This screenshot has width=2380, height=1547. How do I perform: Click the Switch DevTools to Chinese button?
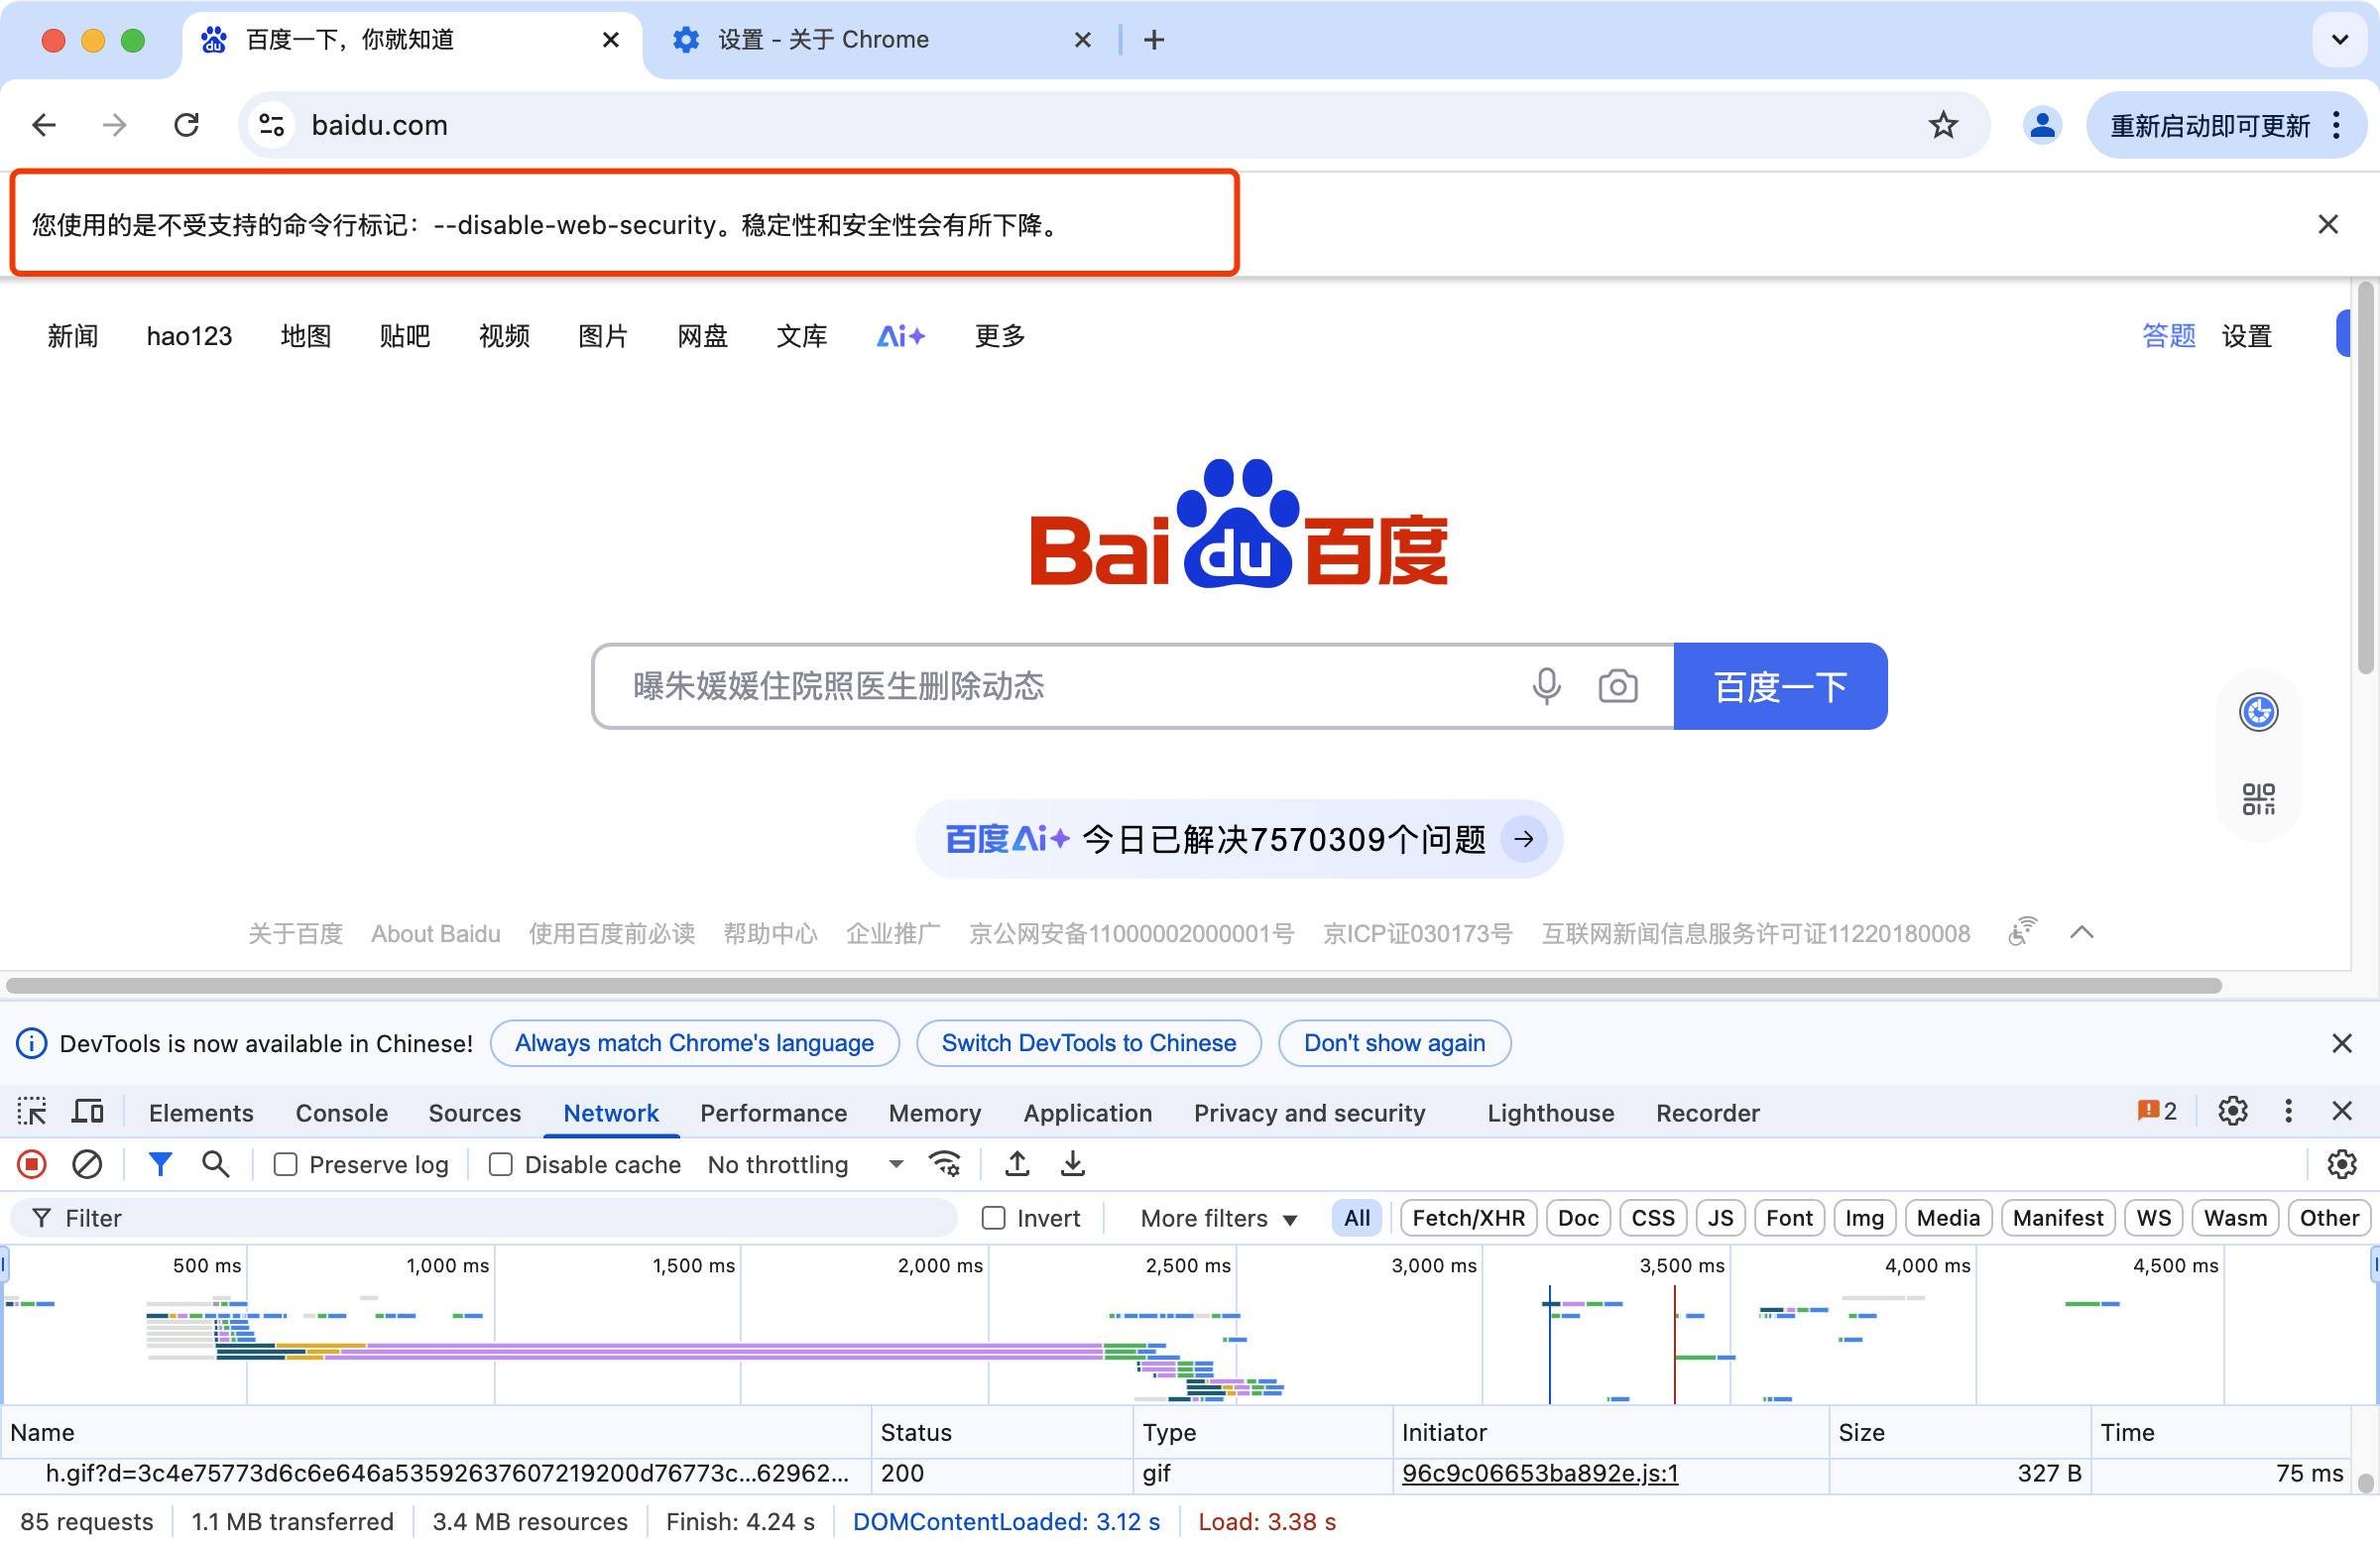point(1088,1043)
